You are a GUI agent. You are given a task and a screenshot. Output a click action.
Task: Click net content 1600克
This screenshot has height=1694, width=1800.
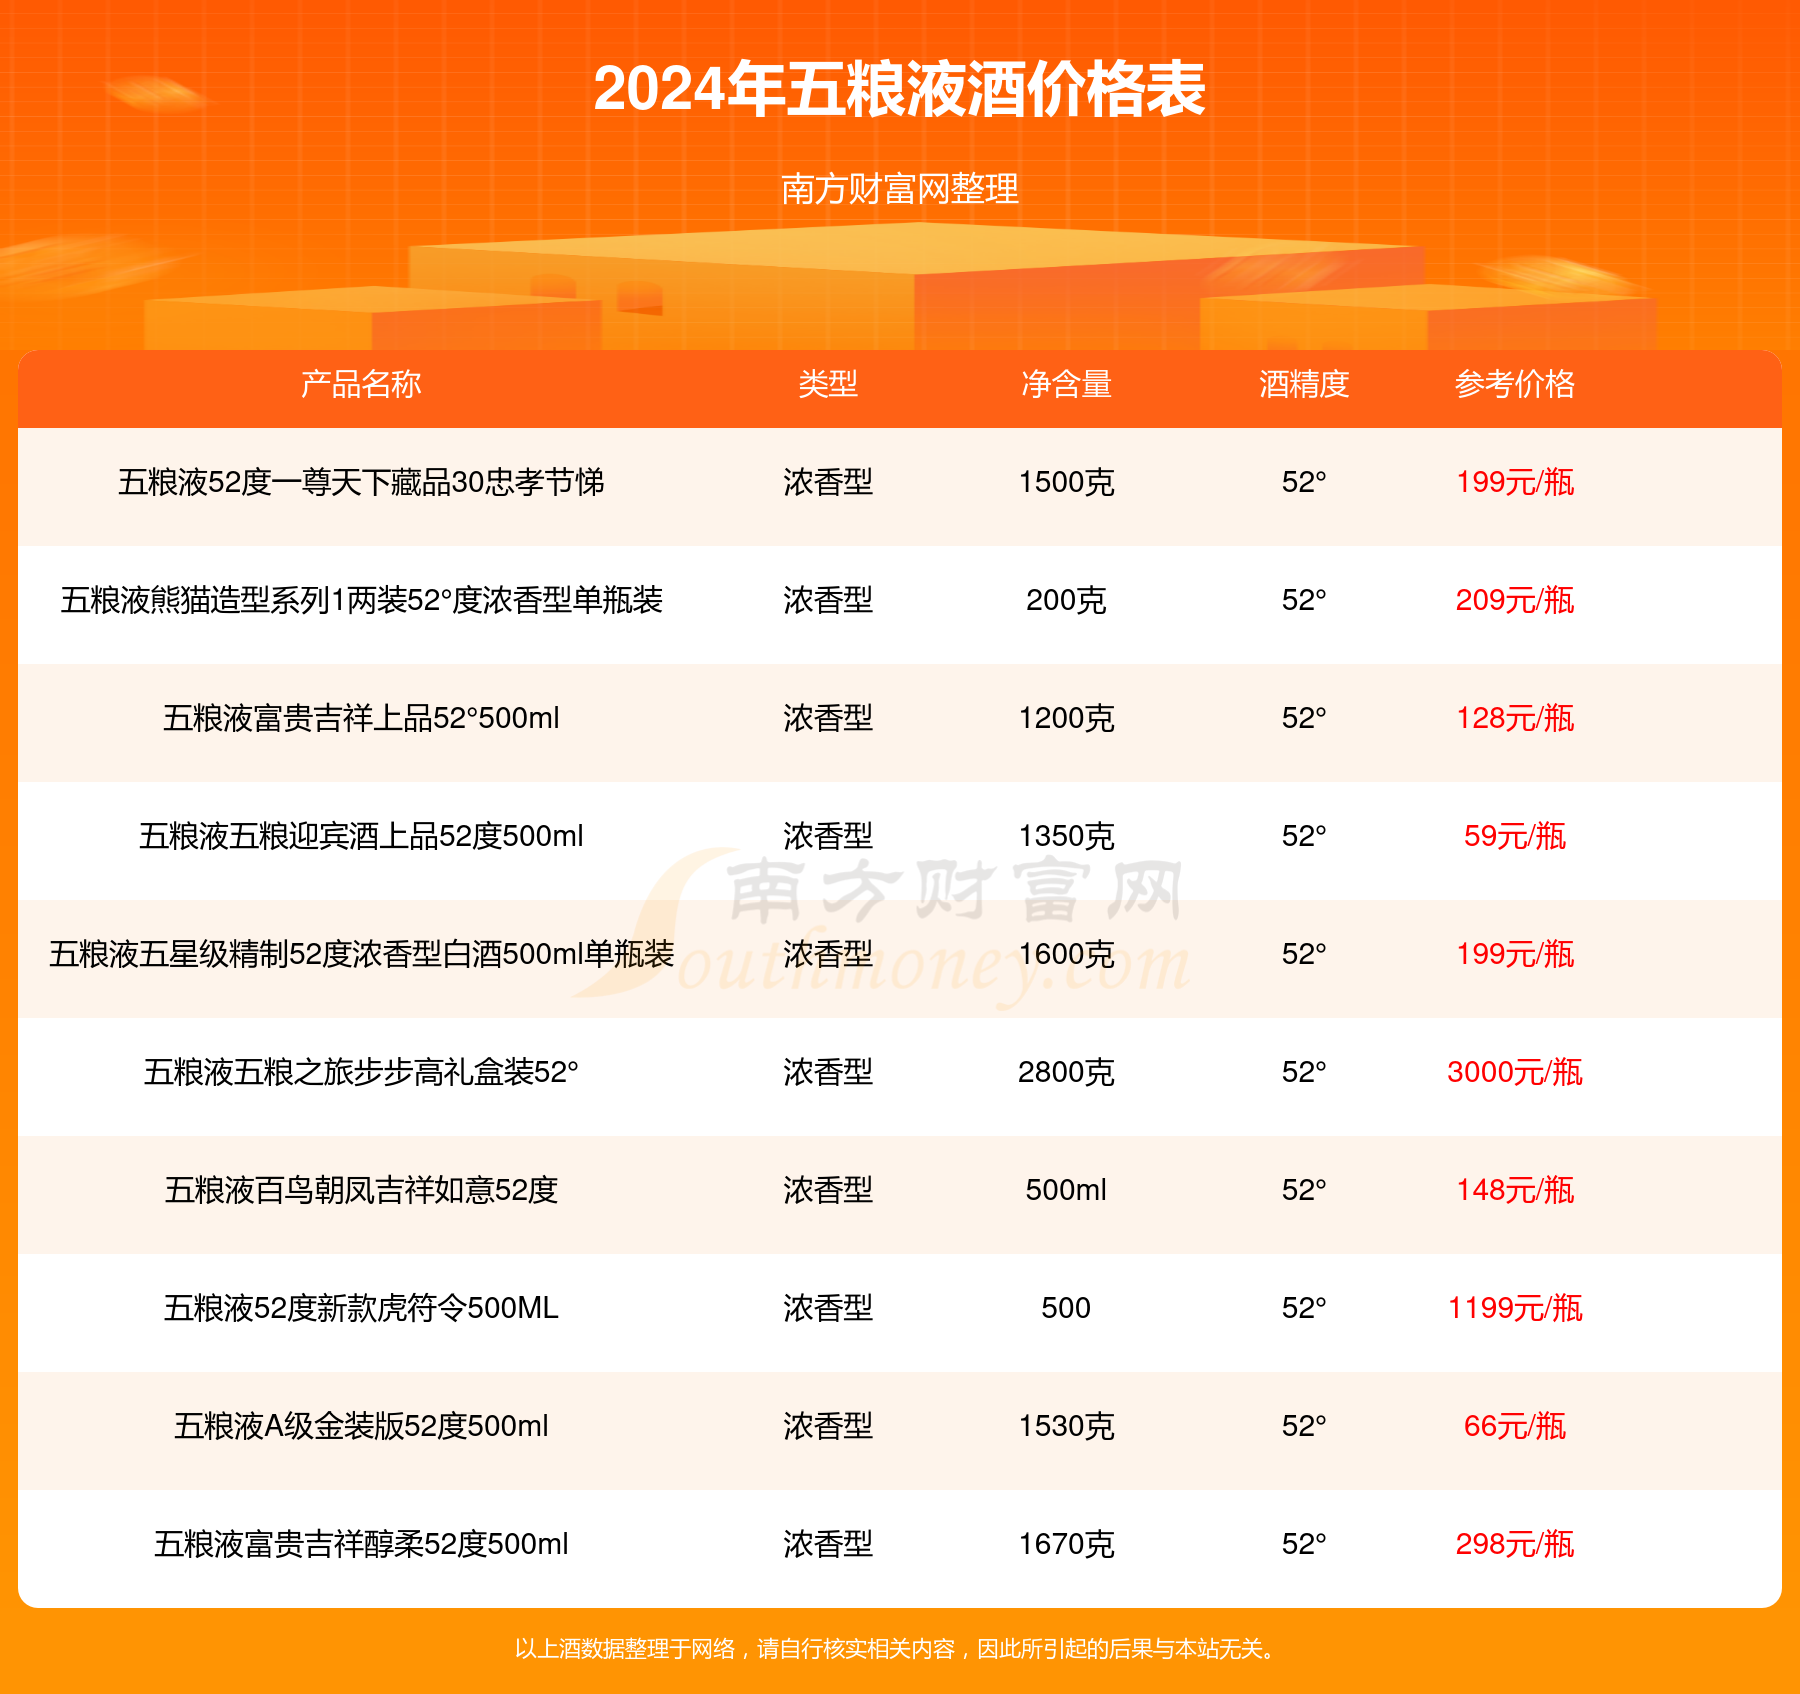pyautogui.click(x=1066, y=954)
